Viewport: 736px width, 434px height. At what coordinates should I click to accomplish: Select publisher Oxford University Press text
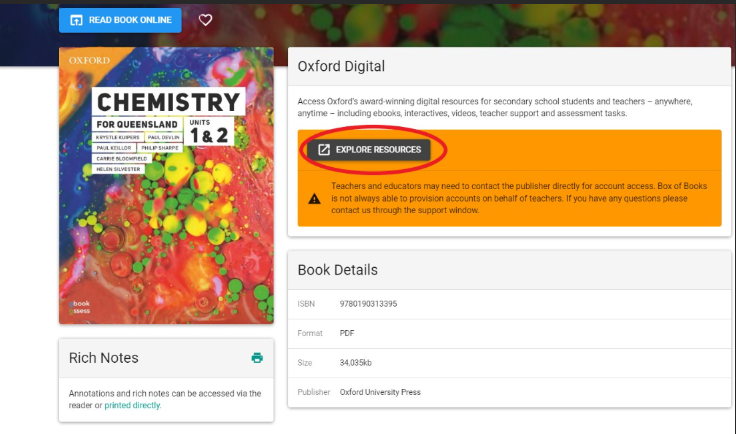[x=380, y=392]
